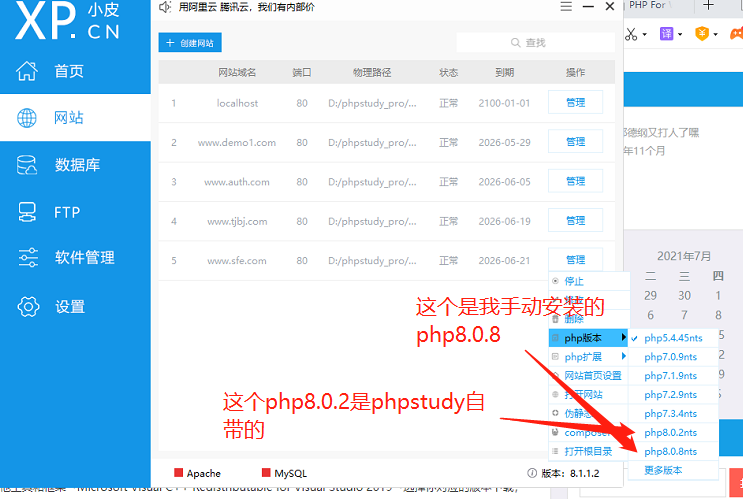Click day 29 in the 2021年7月 calendar
The height and width of the screenshot is (499, 743).
point(651,296)
